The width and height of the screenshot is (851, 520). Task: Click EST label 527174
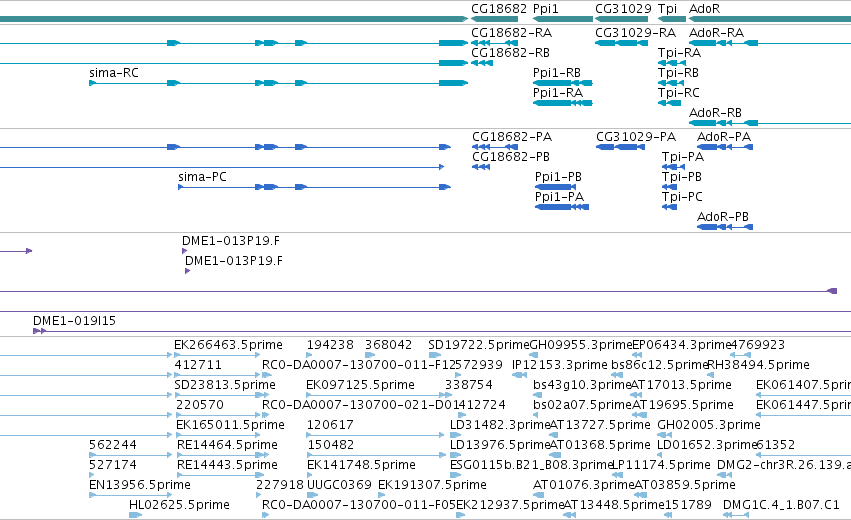(x=113, y=465)
